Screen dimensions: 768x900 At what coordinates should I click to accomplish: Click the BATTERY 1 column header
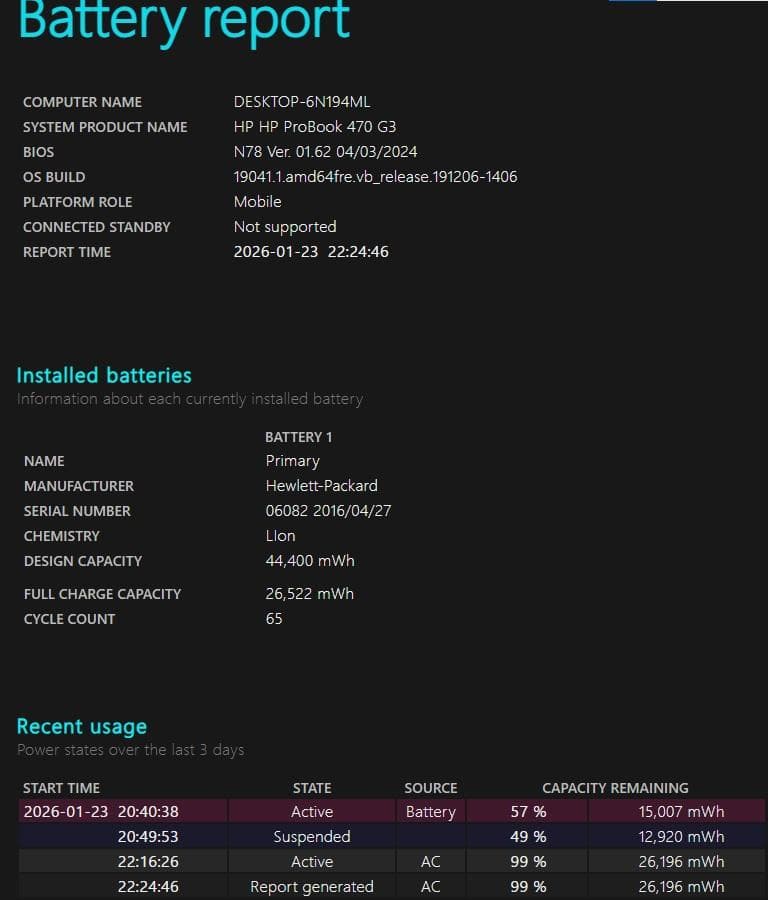coord(299,437)
